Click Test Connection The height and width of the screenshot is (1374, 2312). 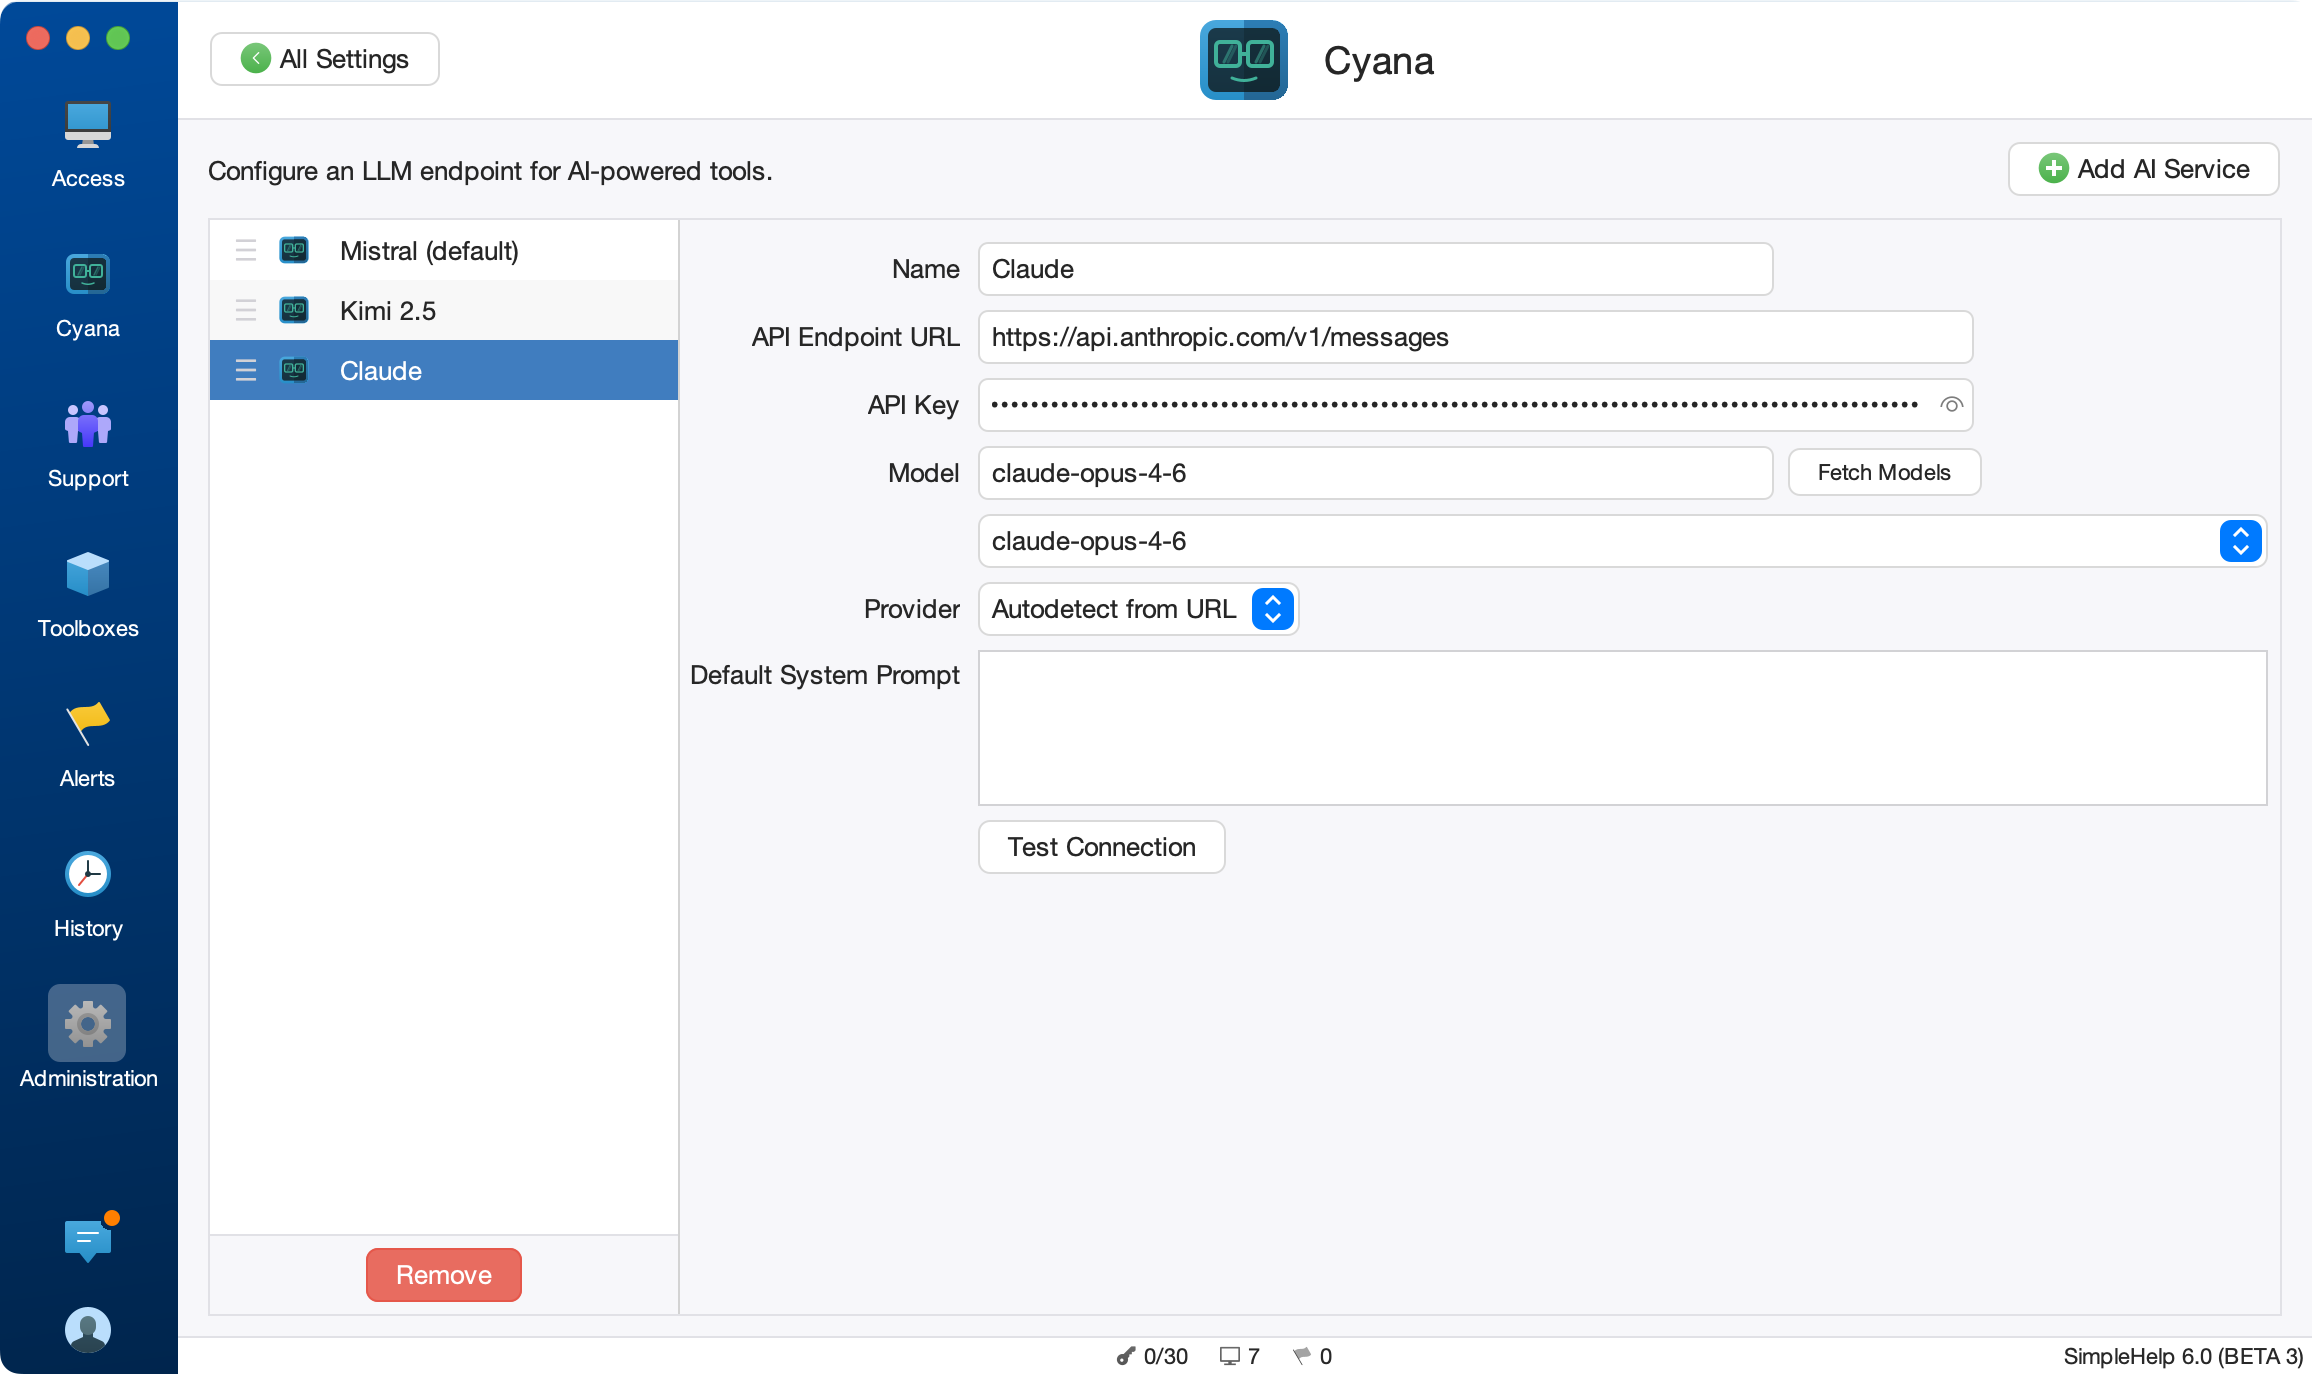click(x=1102, y=847)
